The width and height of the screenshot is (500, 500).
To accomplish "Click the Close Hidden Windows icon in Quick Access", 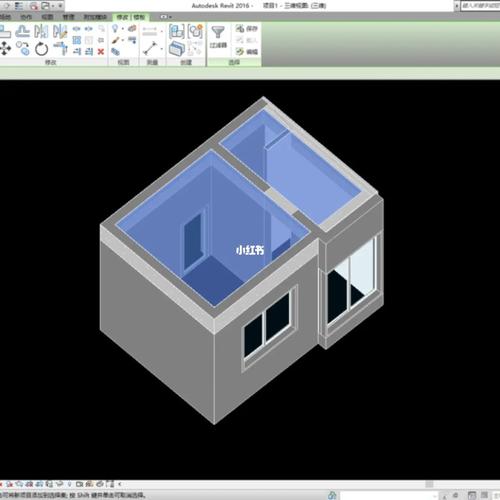I will (x=34, y=6).
